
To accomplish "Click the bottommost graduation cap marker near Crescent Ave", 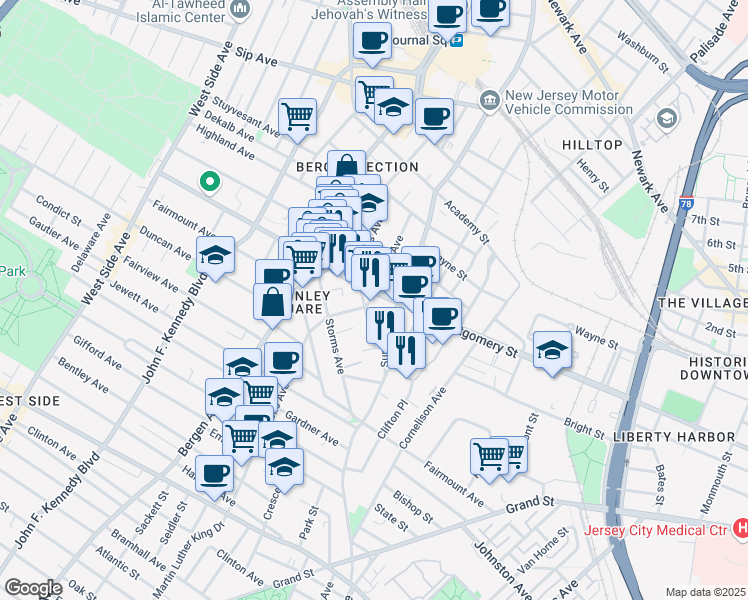I will tap(284, 469).
